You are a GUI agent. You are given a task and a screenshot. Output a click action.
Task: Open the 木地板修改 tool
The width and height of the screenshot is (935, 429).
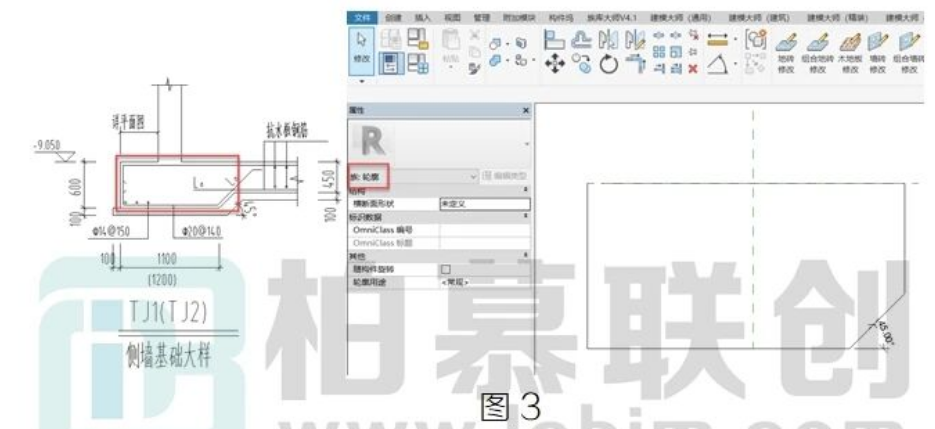tap(850, 52)
